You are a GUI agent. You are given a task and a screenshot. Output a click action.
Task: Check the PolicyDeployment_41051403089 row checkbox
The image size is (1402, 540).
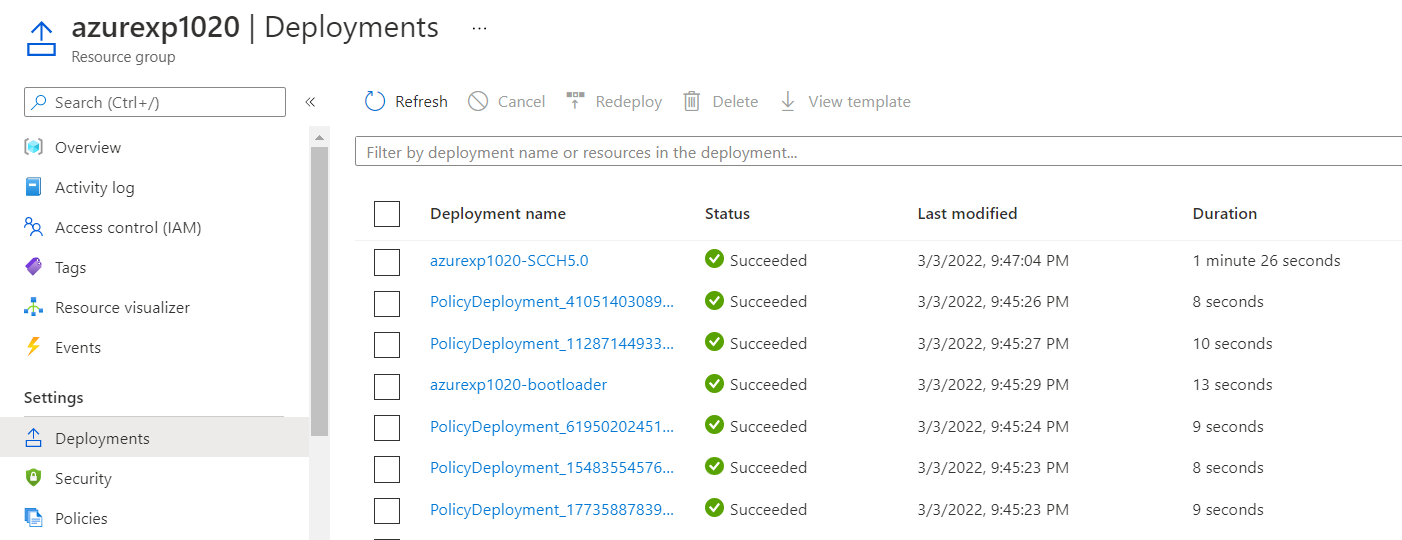pyautogui.click(x=387, y=303)
